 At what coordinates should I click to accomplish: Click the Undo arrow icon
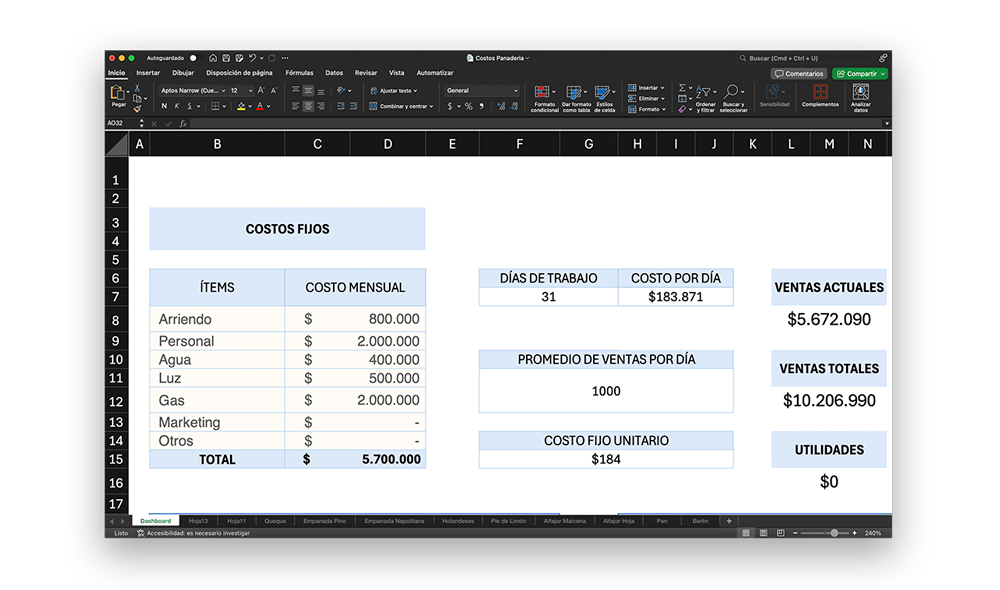[252, 58]
